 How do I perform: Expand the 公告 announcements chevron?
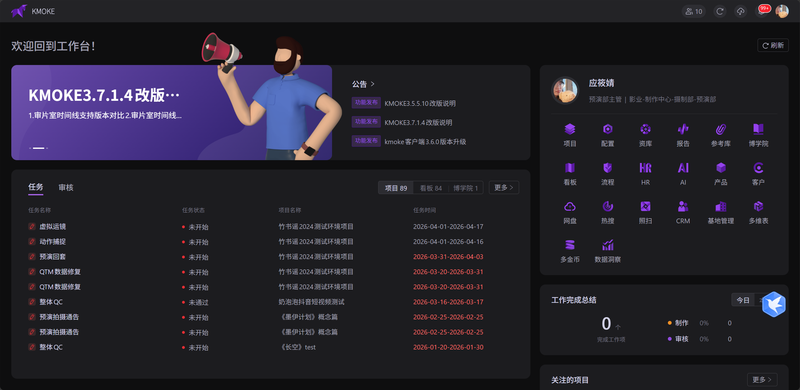pyautogui.click(x=372, y=84)
